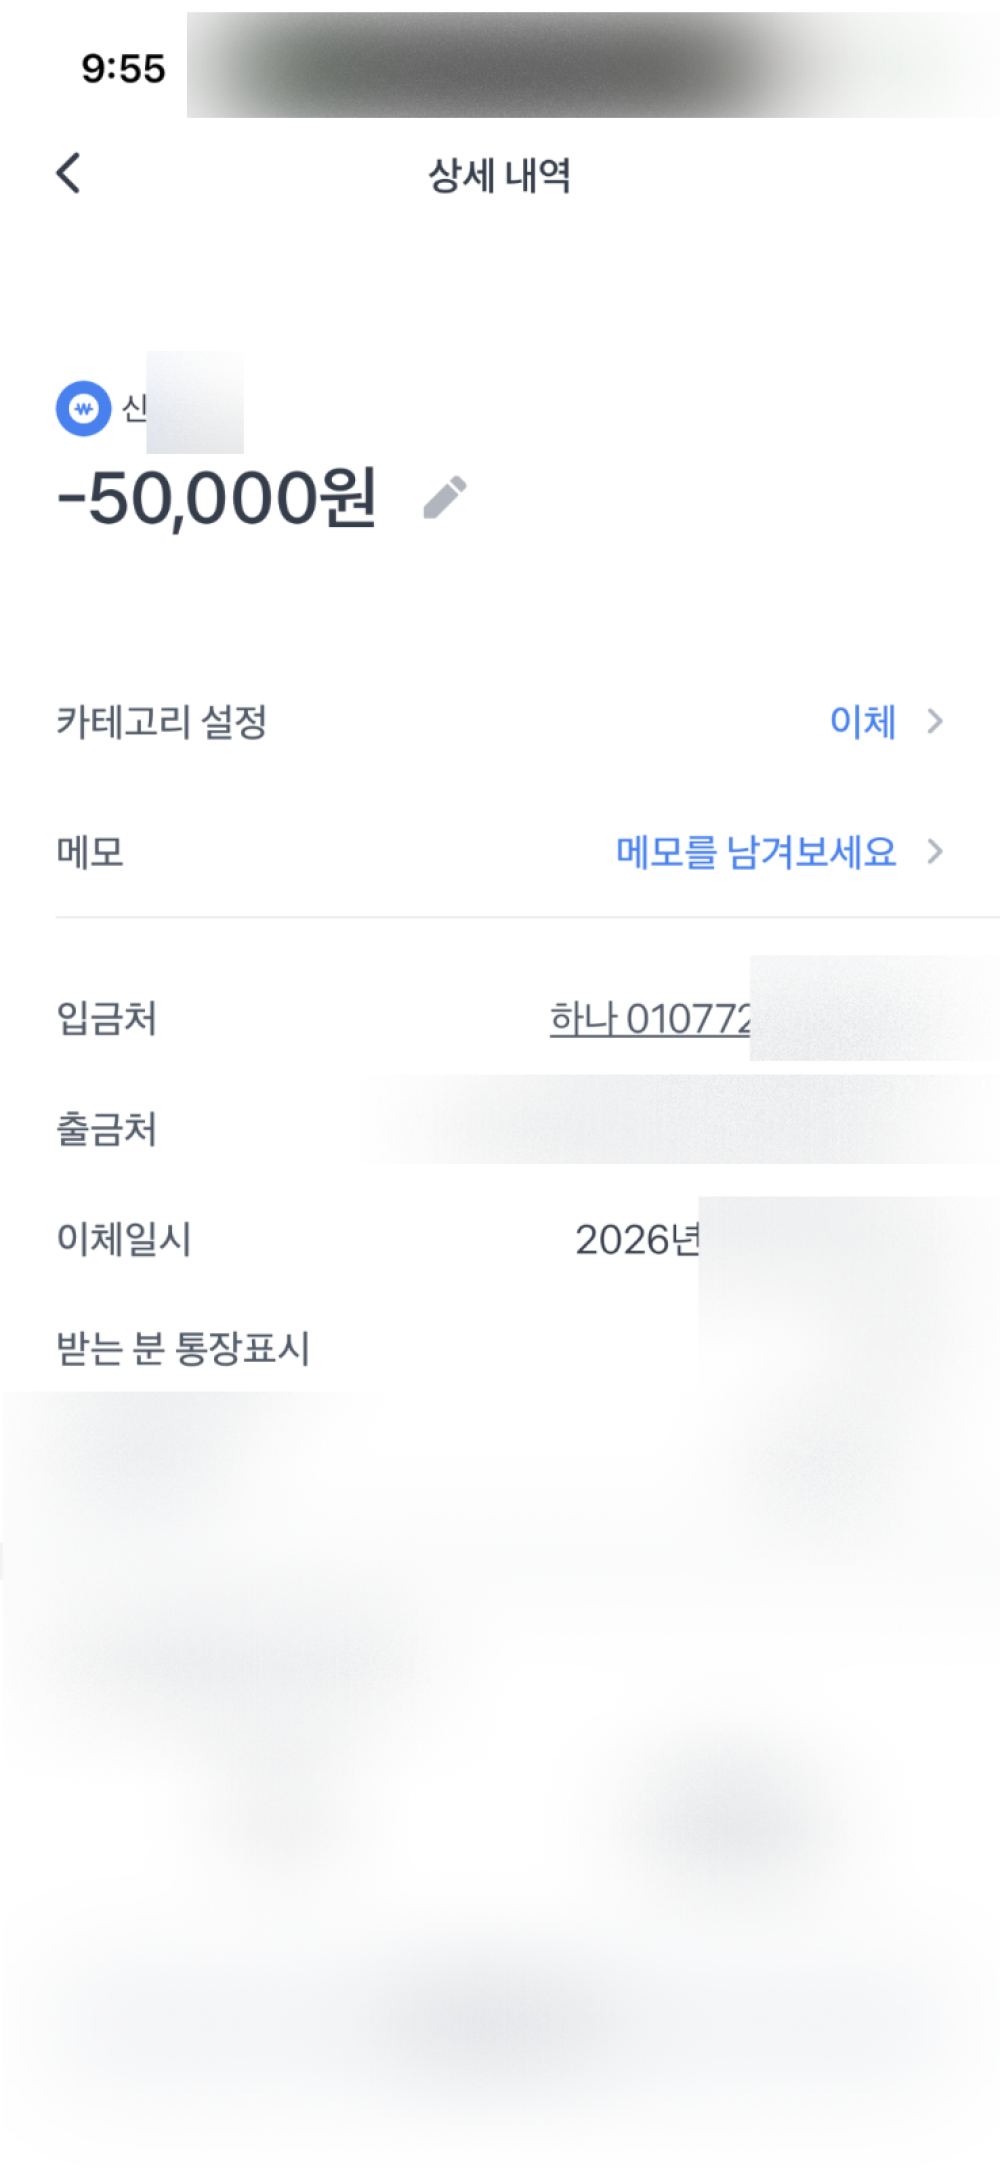Tap the 9:55 clock in status bar

click(123, 69)
